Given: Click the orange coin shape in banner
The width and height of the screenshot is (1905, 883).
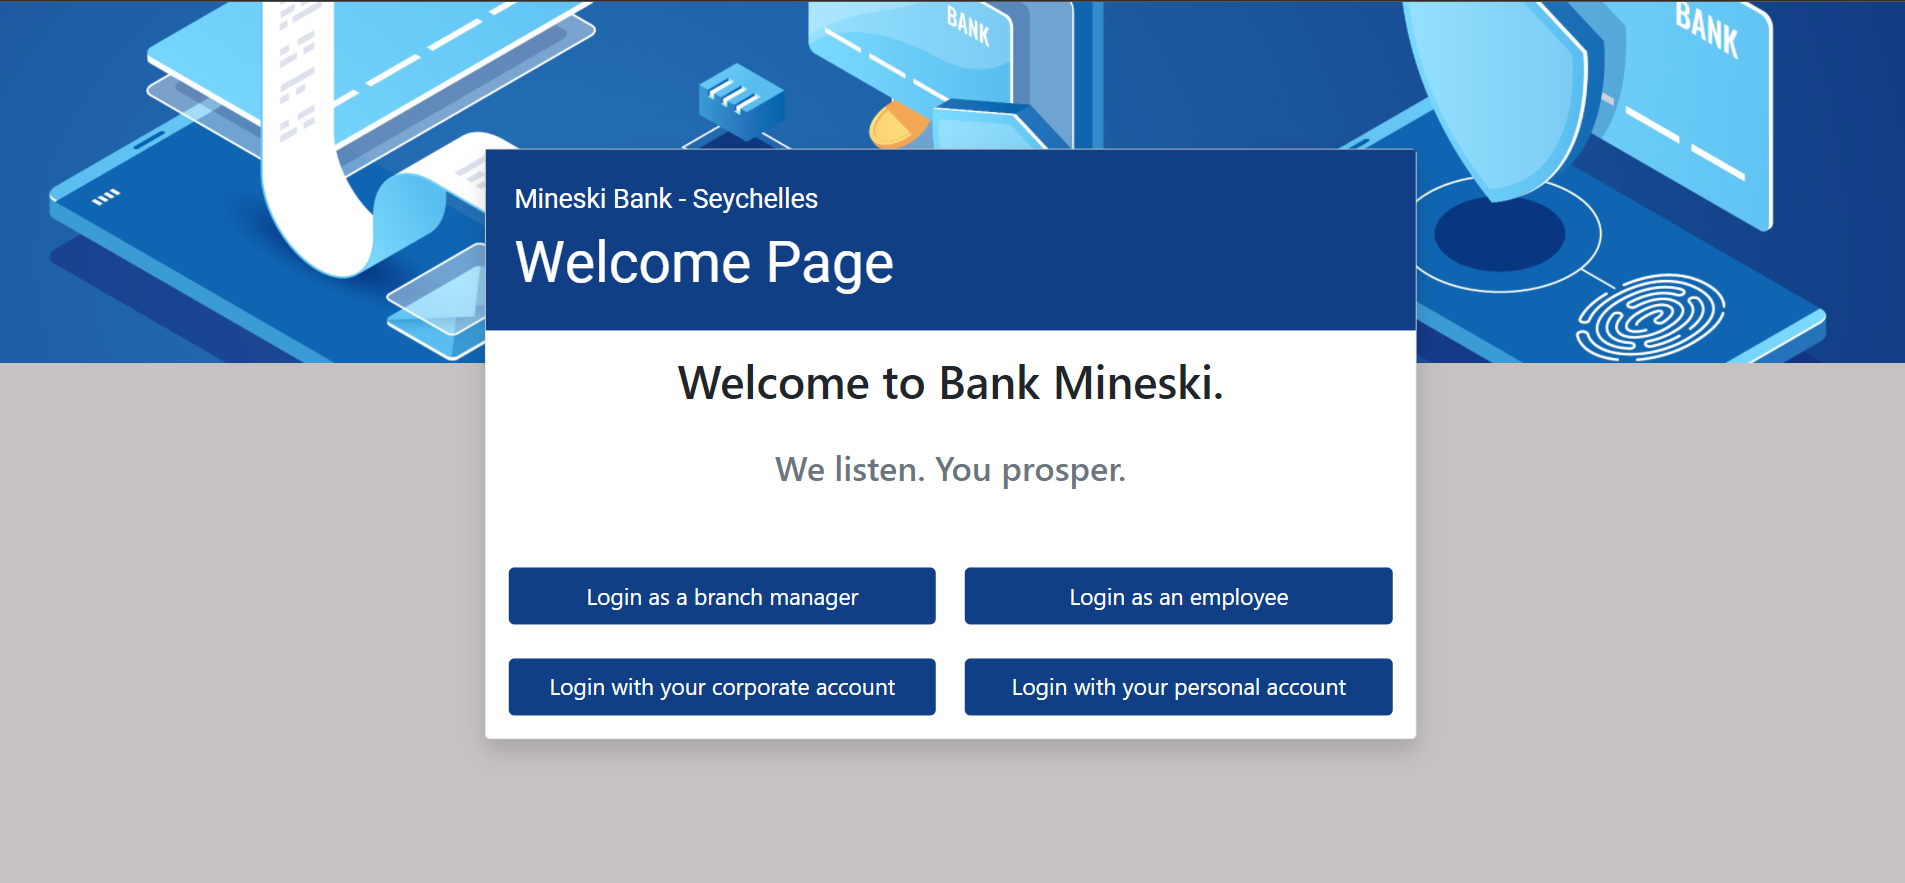Looking at the screenshot, I should [896, 124].
